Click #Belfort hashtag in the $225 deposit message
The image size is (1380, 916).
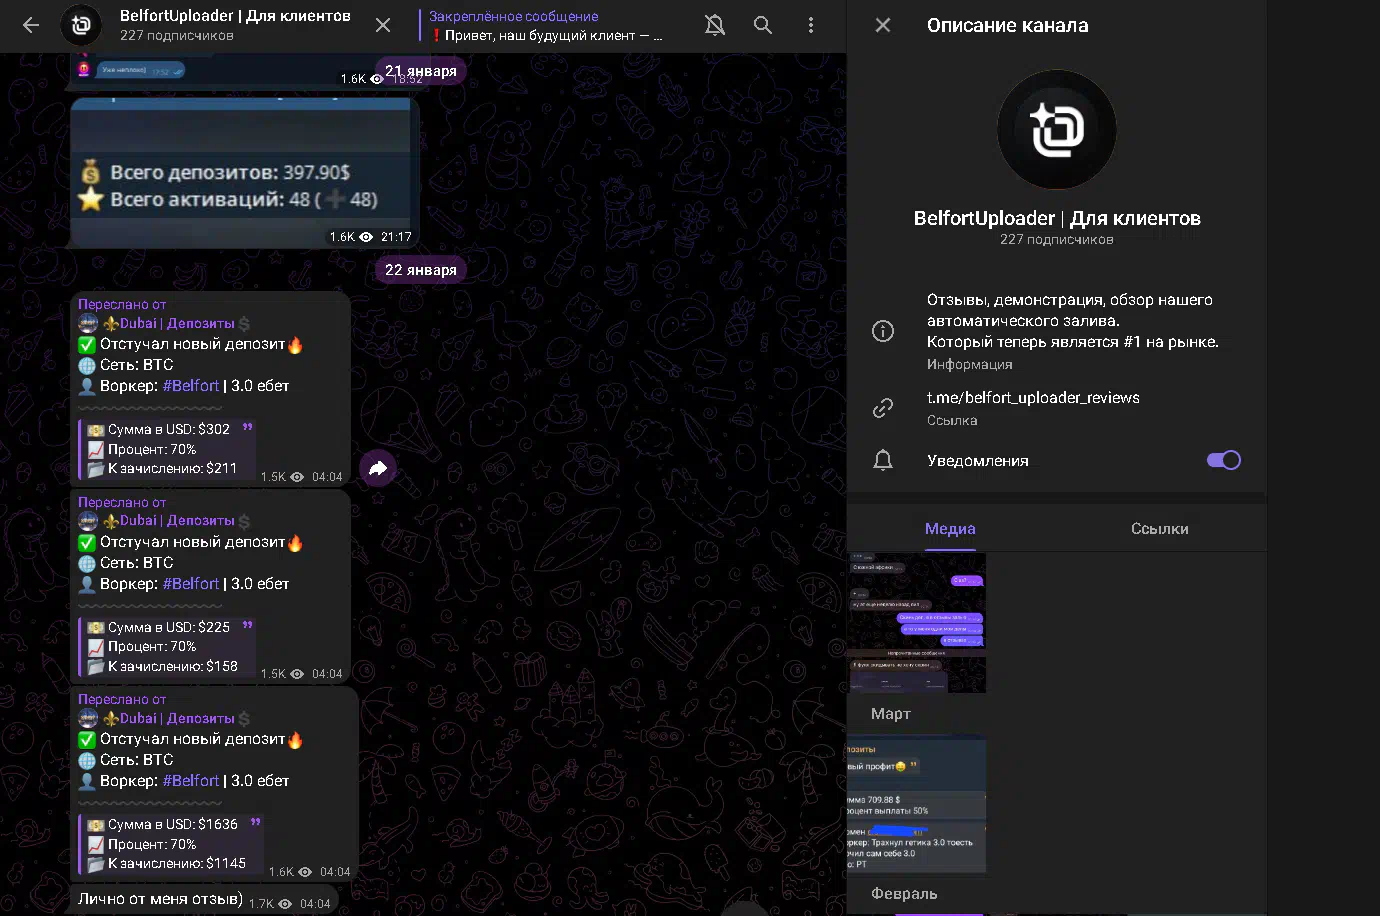pos(190,584)
